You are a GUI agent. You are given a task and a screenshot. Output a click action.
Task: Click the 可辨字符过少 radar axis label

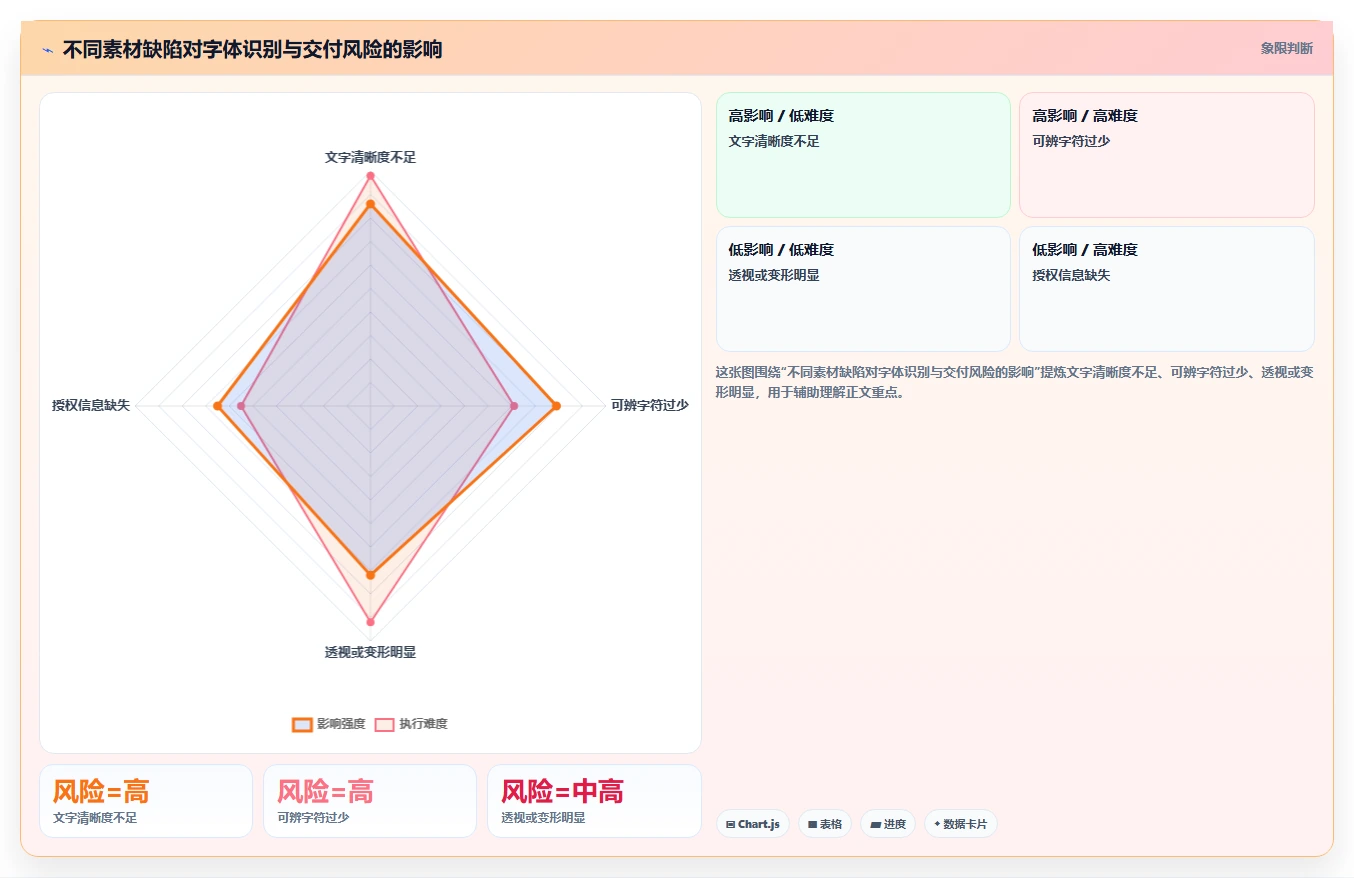650,405
